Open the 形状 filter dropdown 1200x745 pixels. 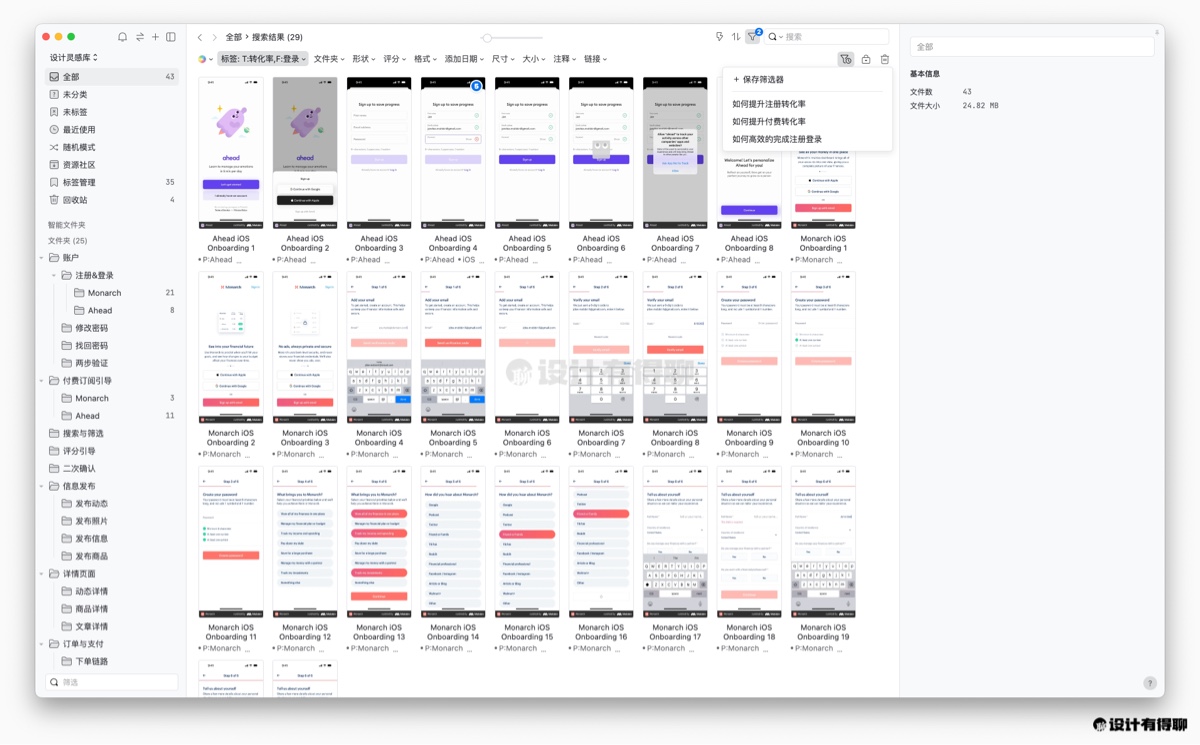click(x=364, y=59)
